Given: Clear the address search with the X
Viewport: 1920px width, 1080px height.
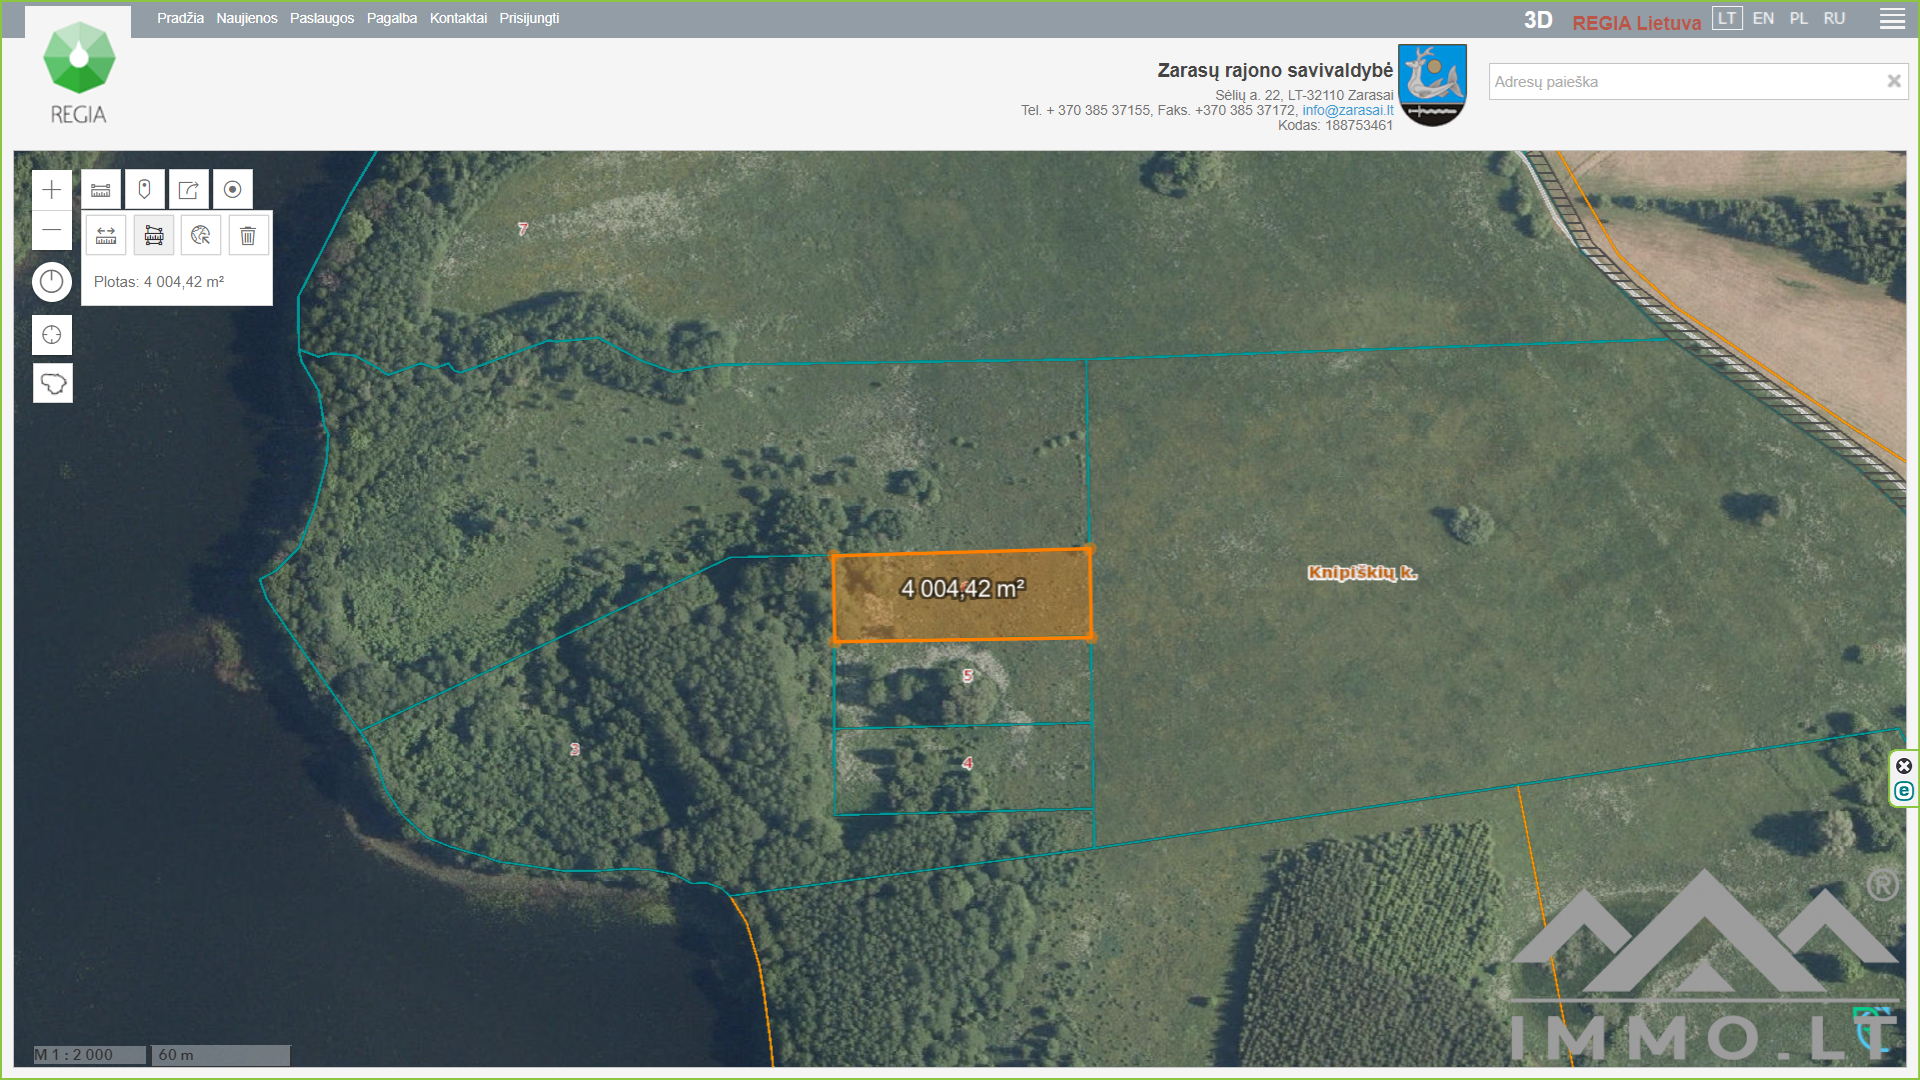Looking at the screenshot, I should click(1893, 81).
